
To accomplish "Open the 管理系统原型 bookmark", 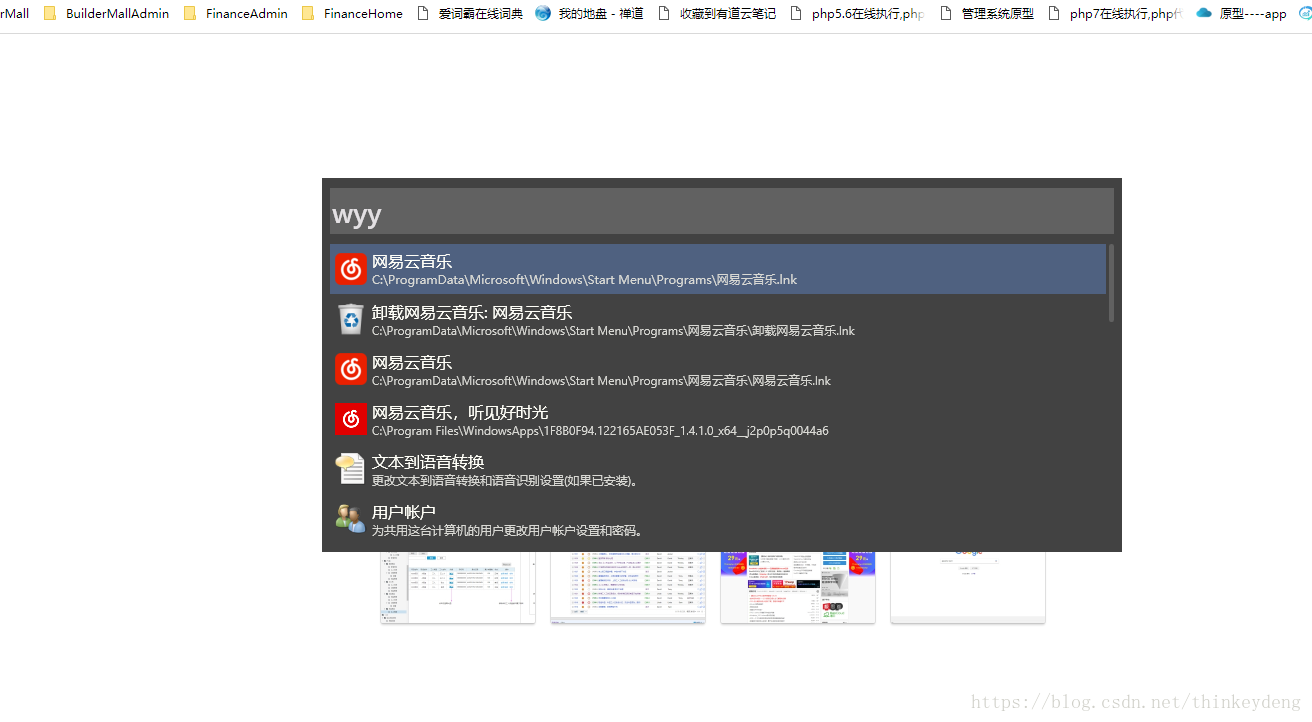I will tap(987, 14).
